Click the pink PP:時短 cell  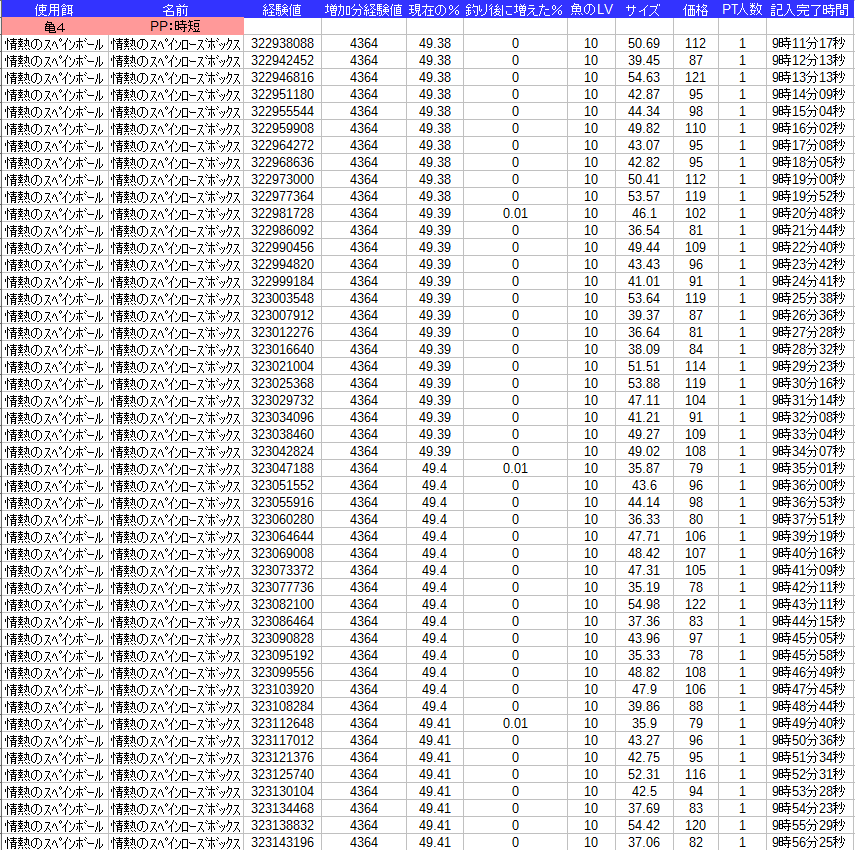(176, 26)
